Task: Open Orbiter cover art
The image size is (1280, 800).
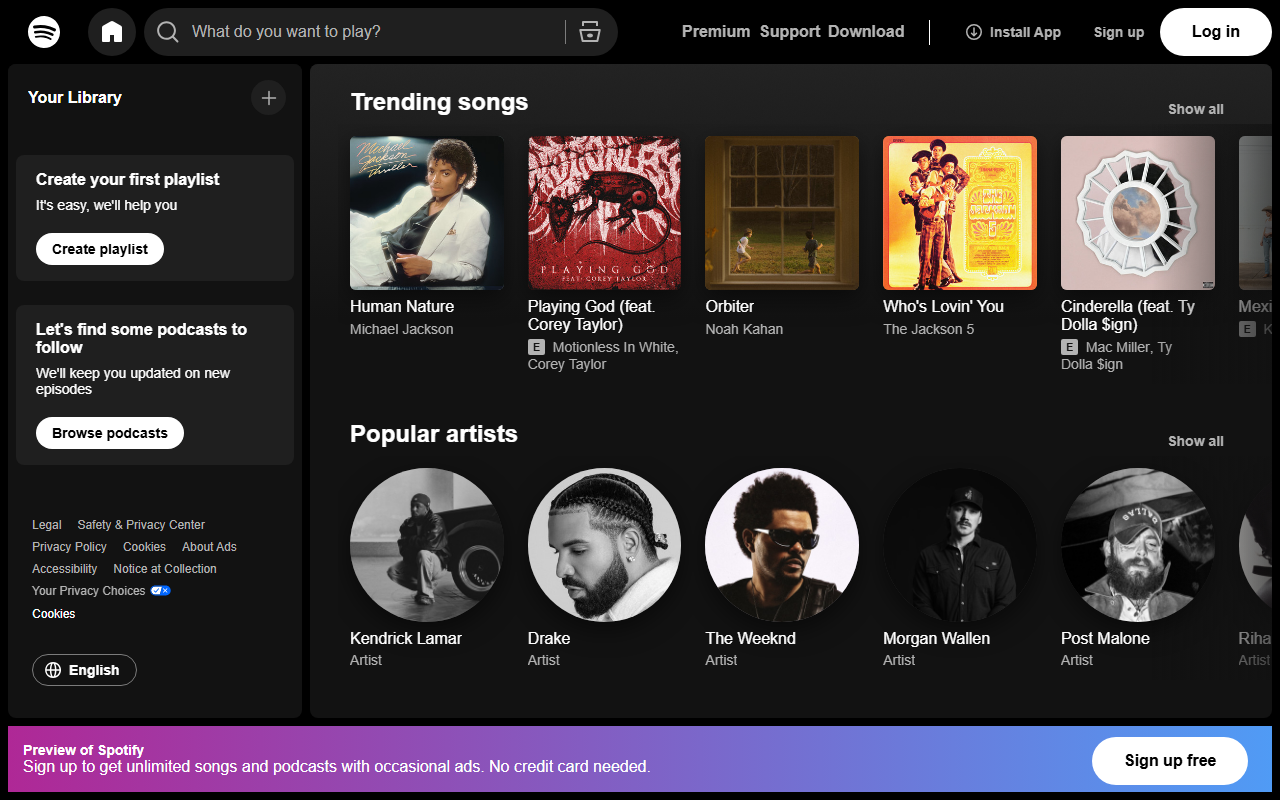Action: point(782,213)
